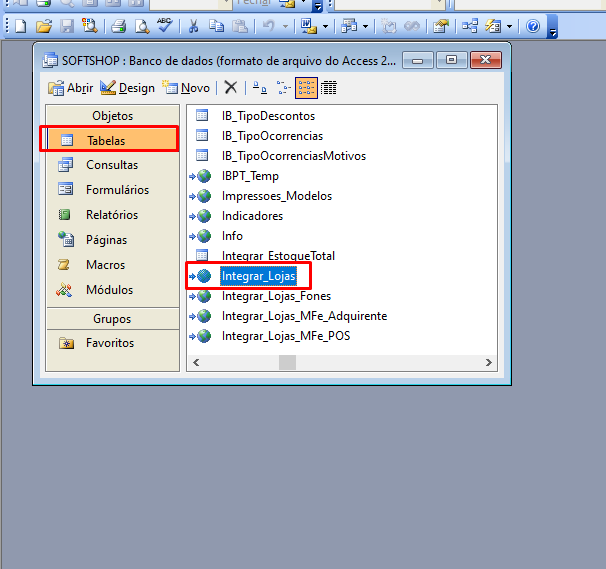606x569 pixels.
Task: Click the Properties icon in main toolbar
Action: click(440, 26)
